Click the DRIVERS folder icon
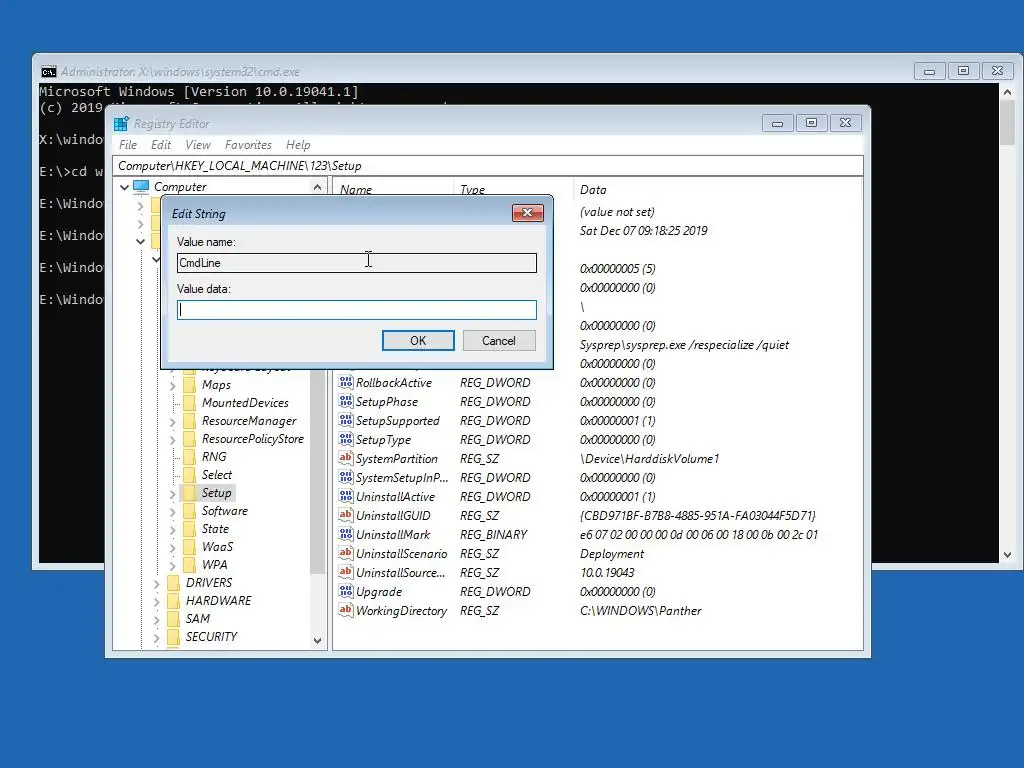The height and width of the screenshot is (768, 1024). tap(174, 583)
